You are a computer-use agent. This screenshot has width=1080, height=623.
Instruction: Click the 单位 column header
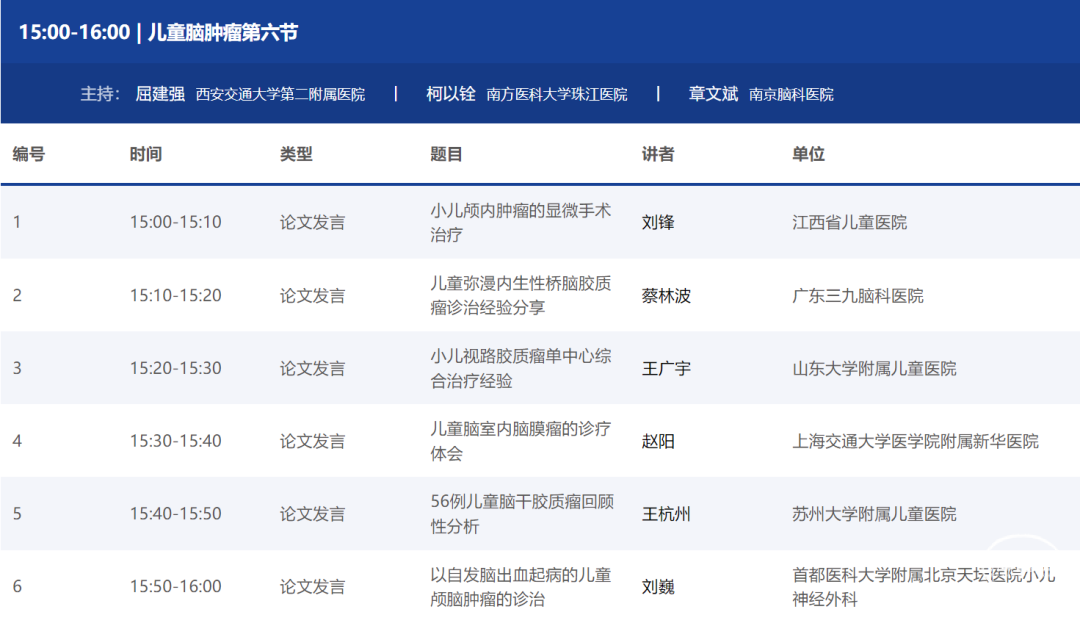click(x=808, y=154)
